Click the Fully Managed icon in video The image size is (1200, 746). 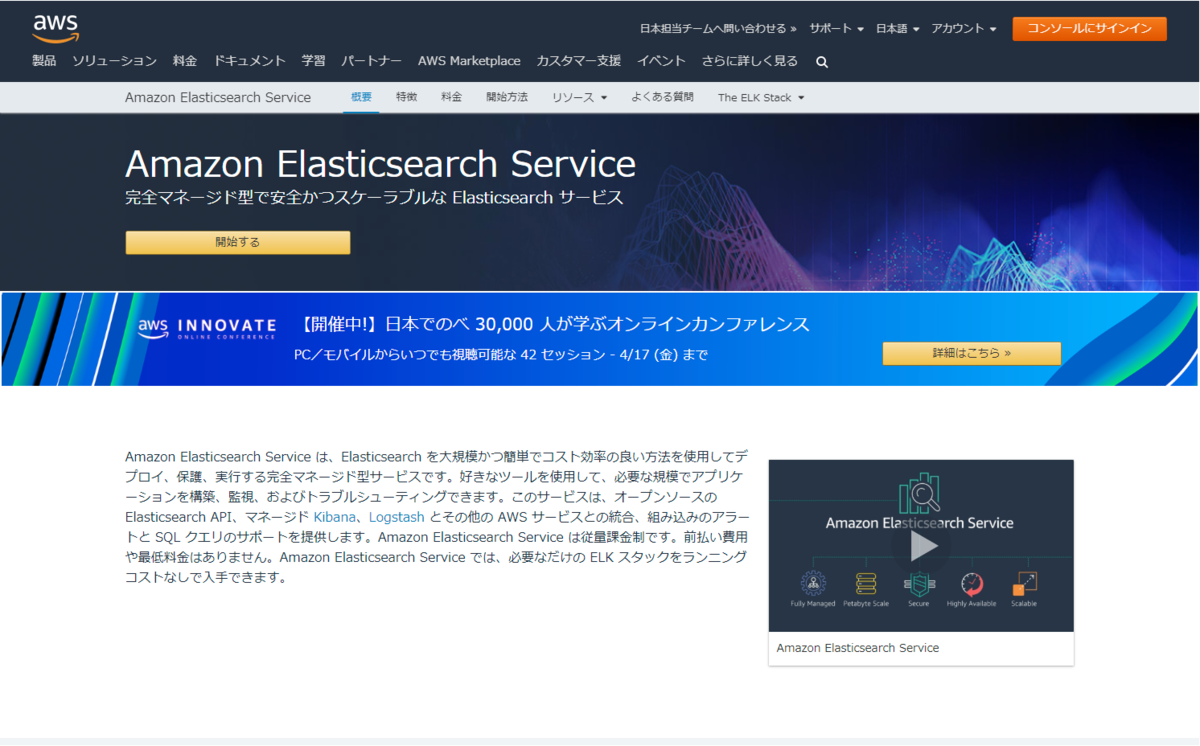[x=813, y=584]
